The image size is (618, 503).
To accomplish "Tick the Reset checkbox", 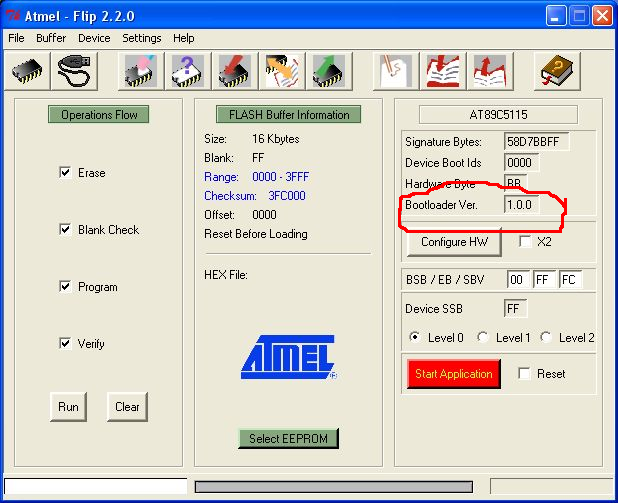I will 524,373.
